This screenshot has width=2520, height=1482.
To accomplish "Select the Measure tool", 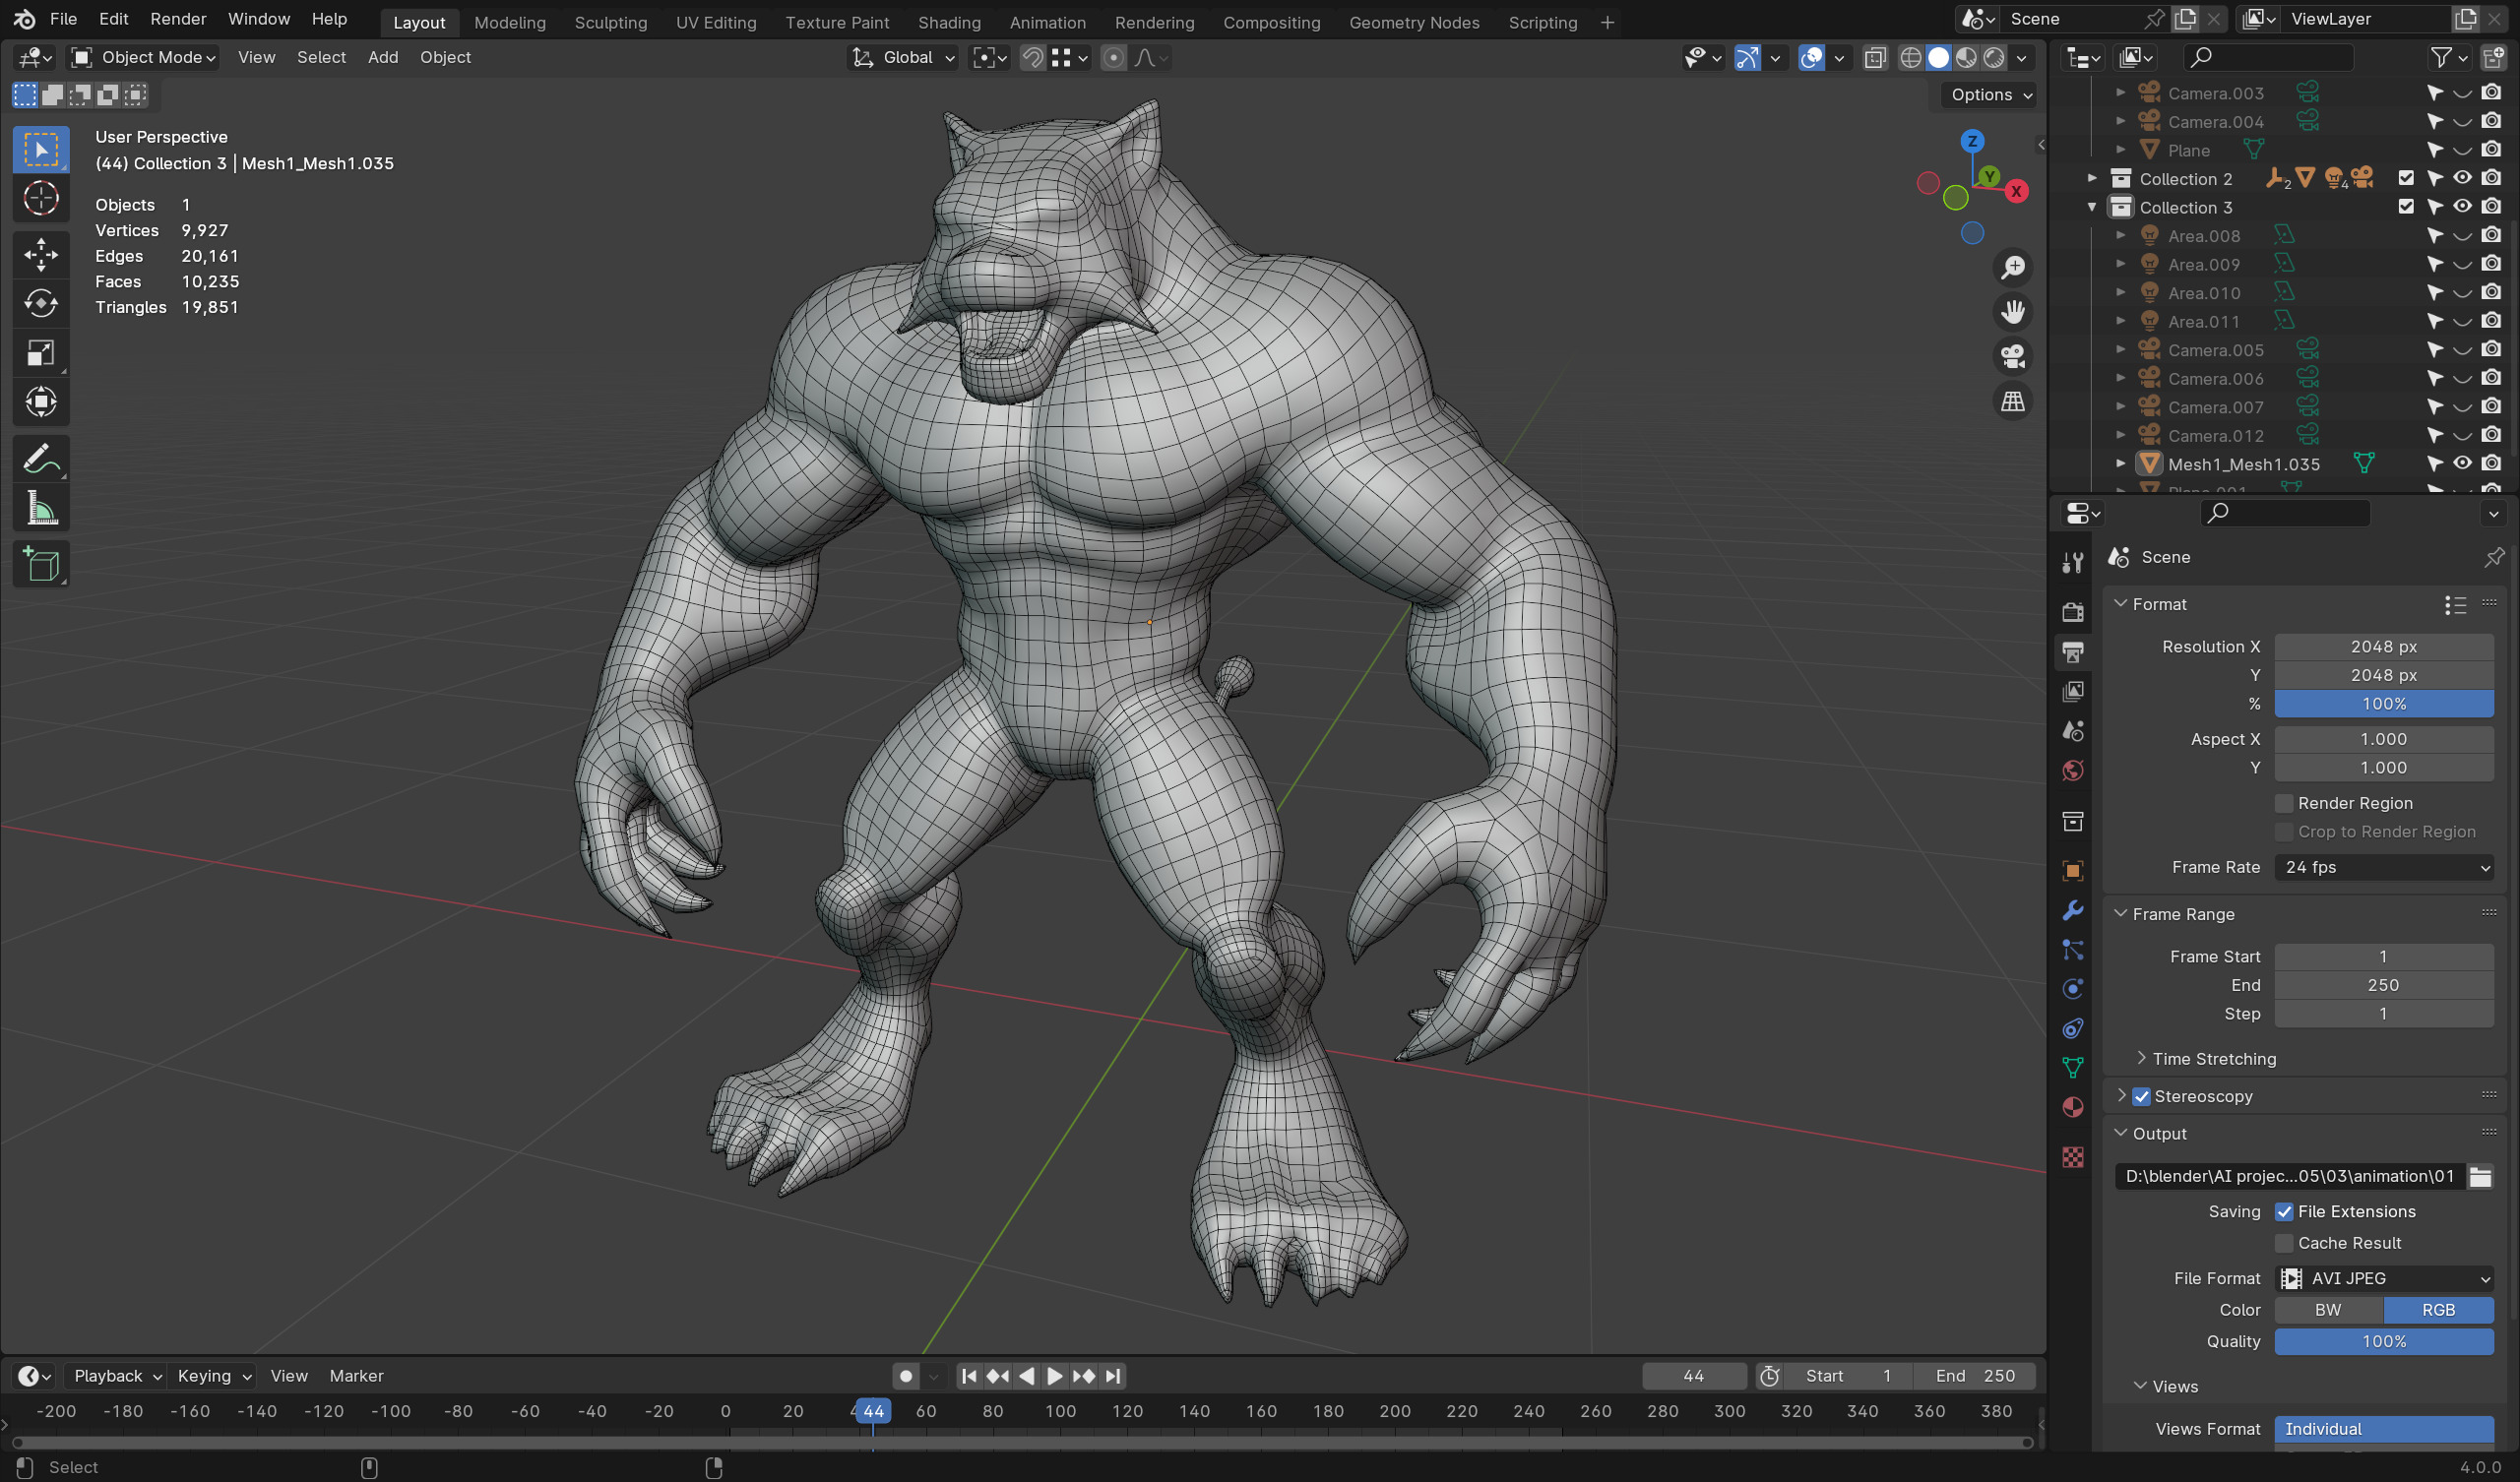I will [41, 509].
